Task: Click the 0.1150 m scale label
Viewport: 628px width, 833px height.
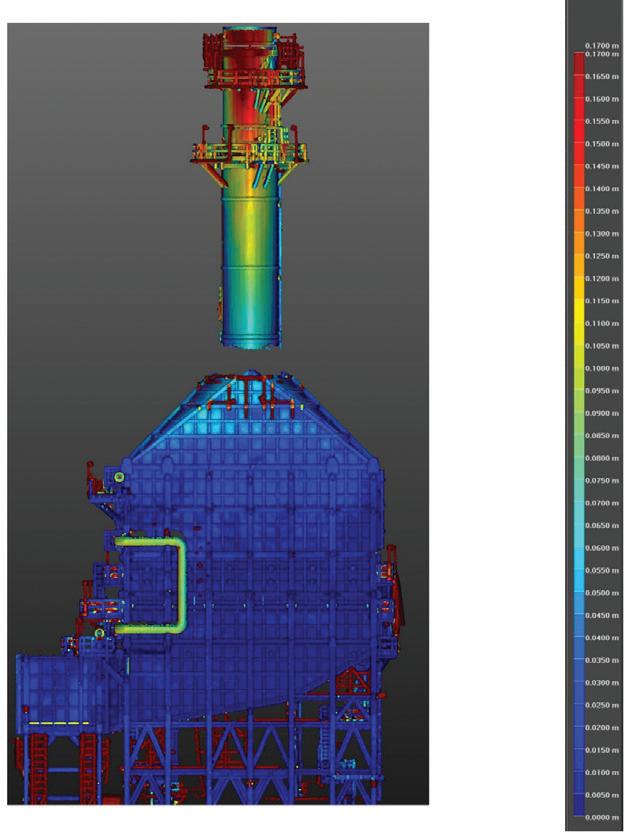Action: (602, 301)
